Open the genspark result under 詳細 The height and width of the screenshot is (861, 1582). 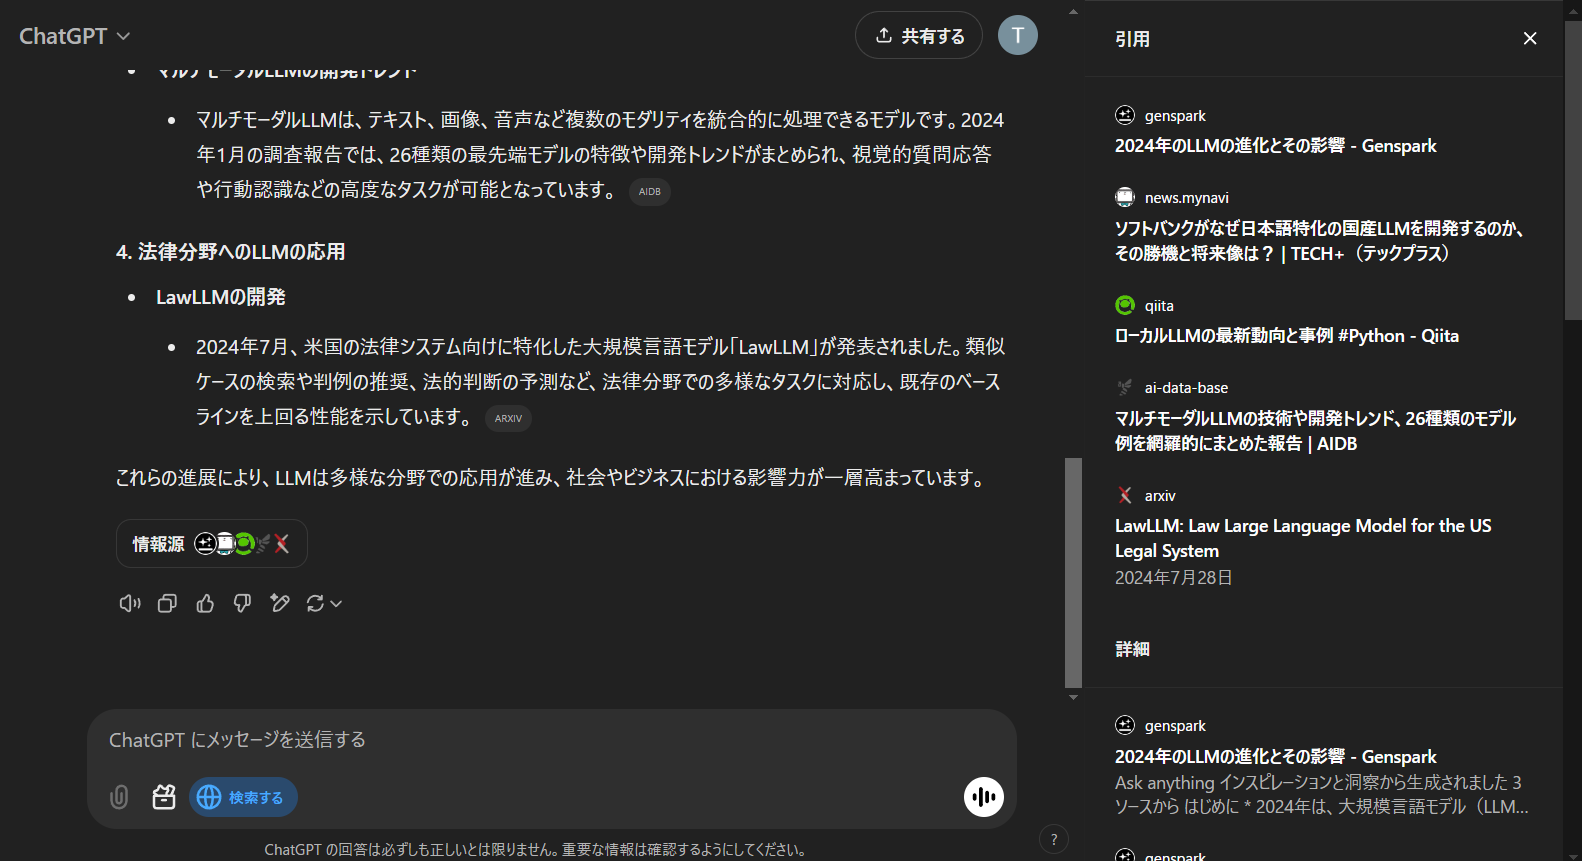click(1275, 757)
